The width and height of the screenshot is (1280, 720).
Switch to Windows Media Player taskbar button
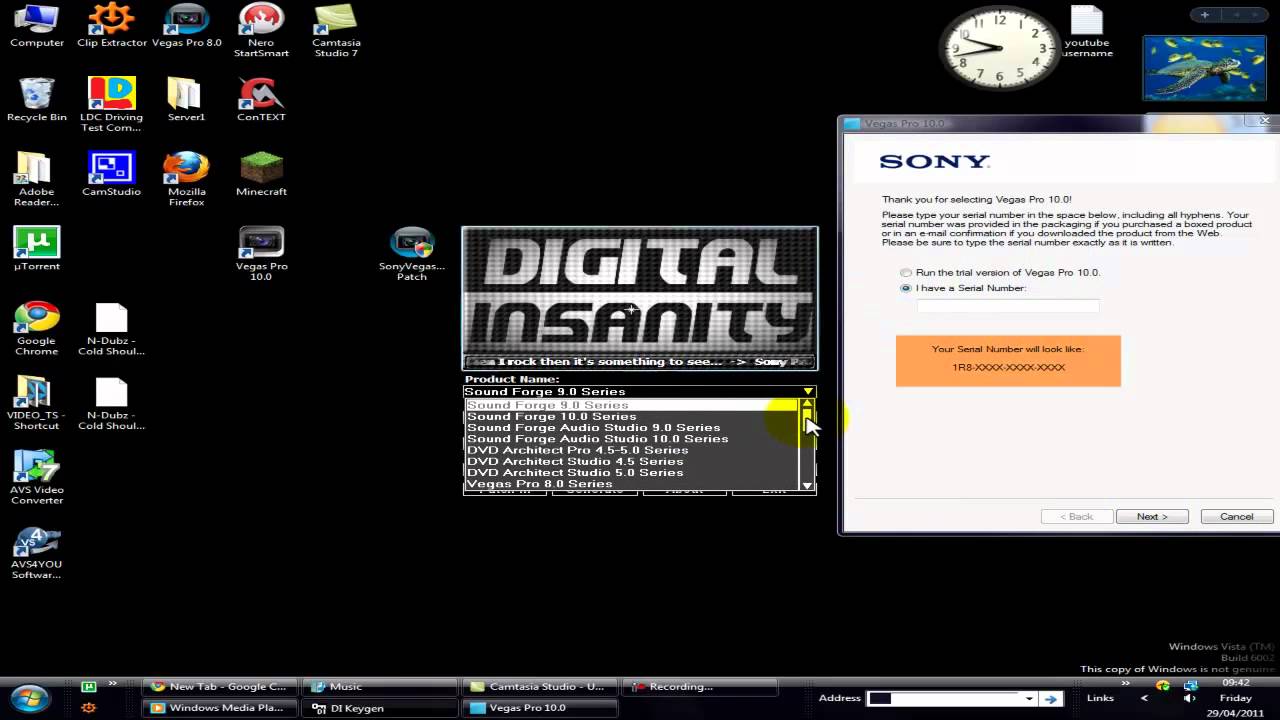pos(219,707)
